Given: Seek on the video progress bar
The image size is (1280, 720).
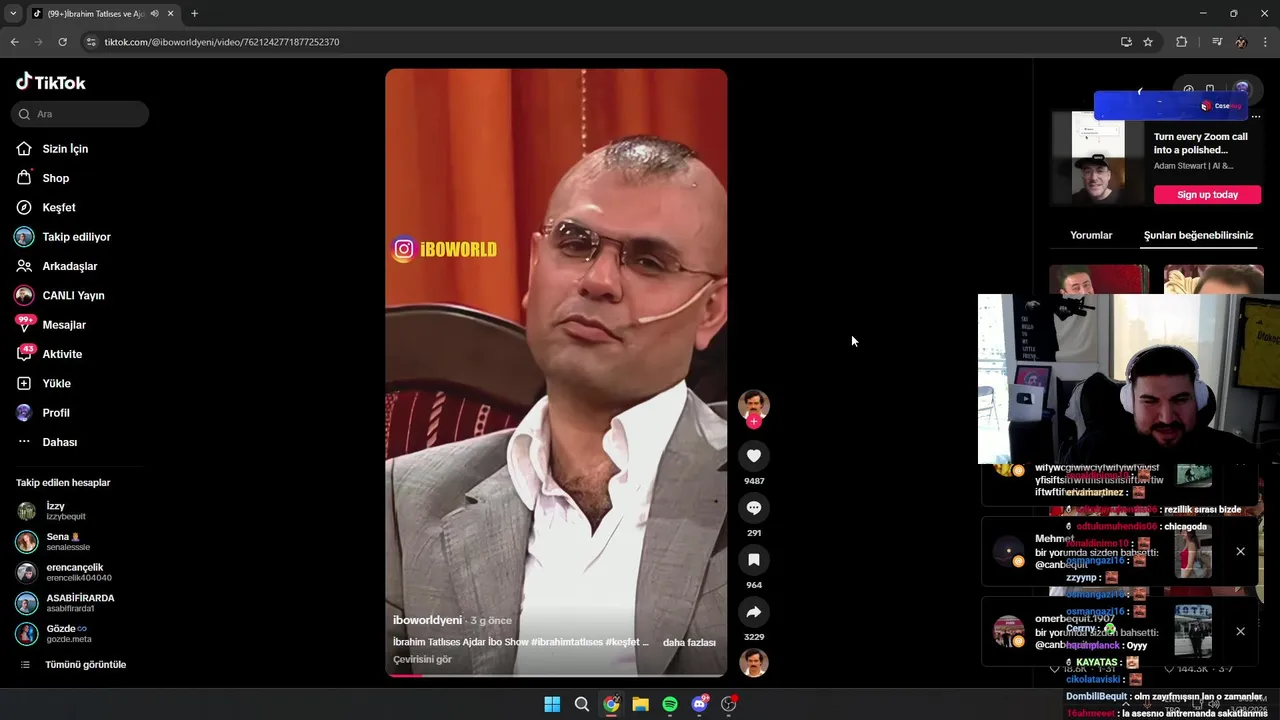Looking at the screenshot, I should (556, 676).
